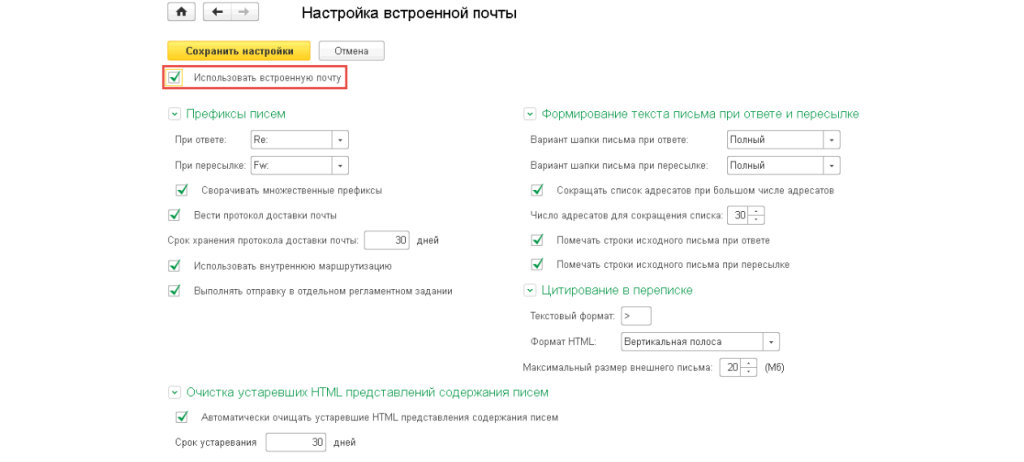The image size is (1024, 462).
Task: Open the При пересылке prefix dropdown
Action: point(340,165)
